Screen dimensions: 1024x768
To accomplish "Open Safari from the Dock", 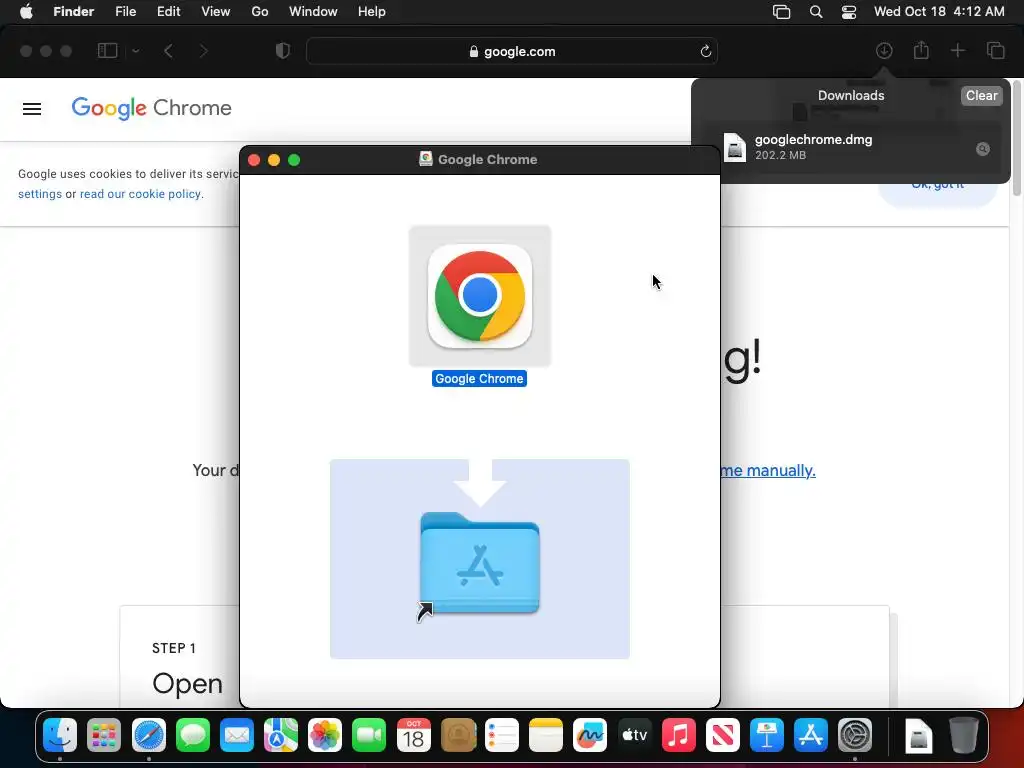I will pos(149,736).
